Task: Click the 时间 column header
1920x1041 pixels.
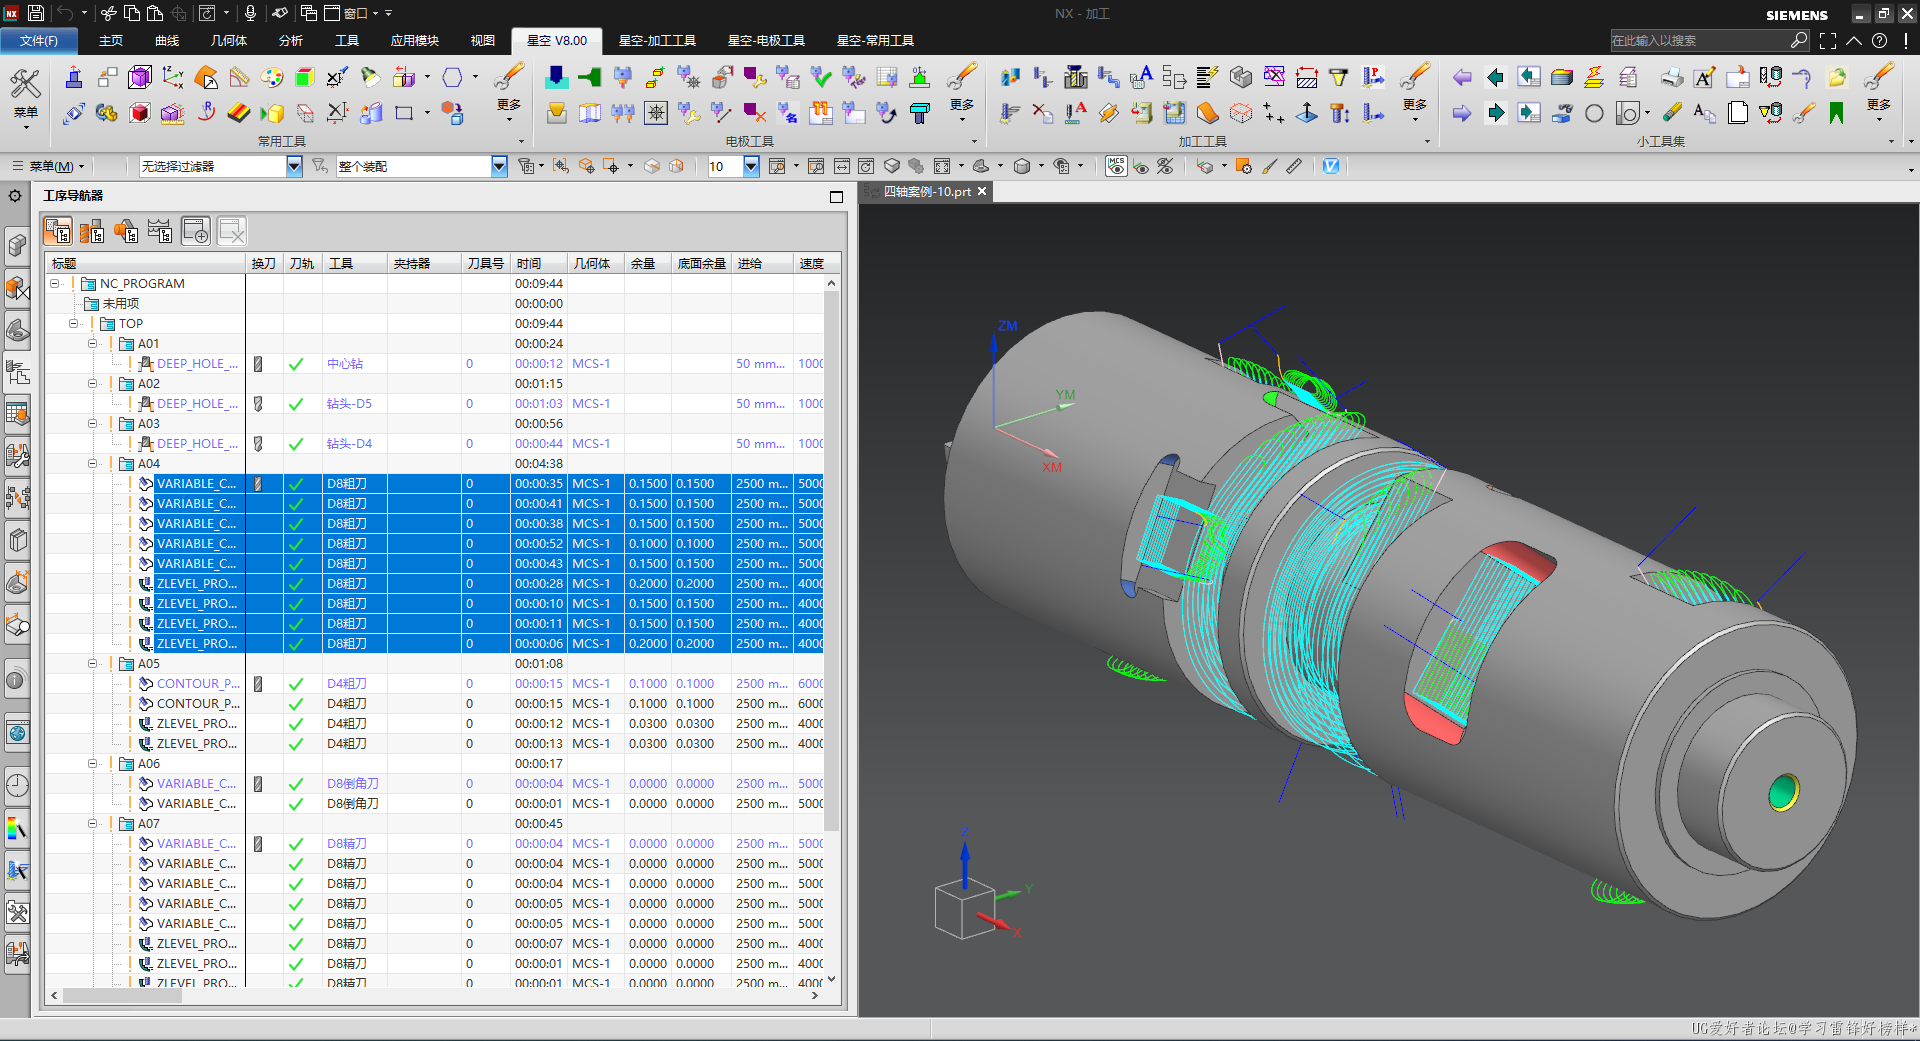Action: (x=539, y=264)
